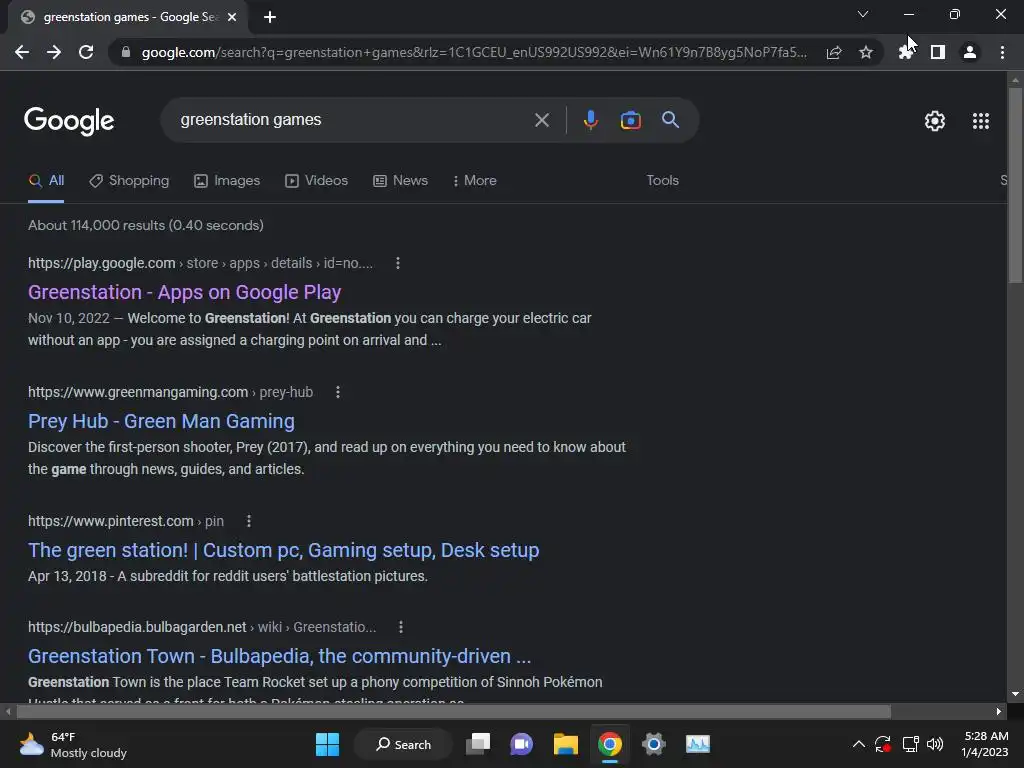Clear the search box text
The width and height of the screenshot is (1024, 768).
(541, 120)
